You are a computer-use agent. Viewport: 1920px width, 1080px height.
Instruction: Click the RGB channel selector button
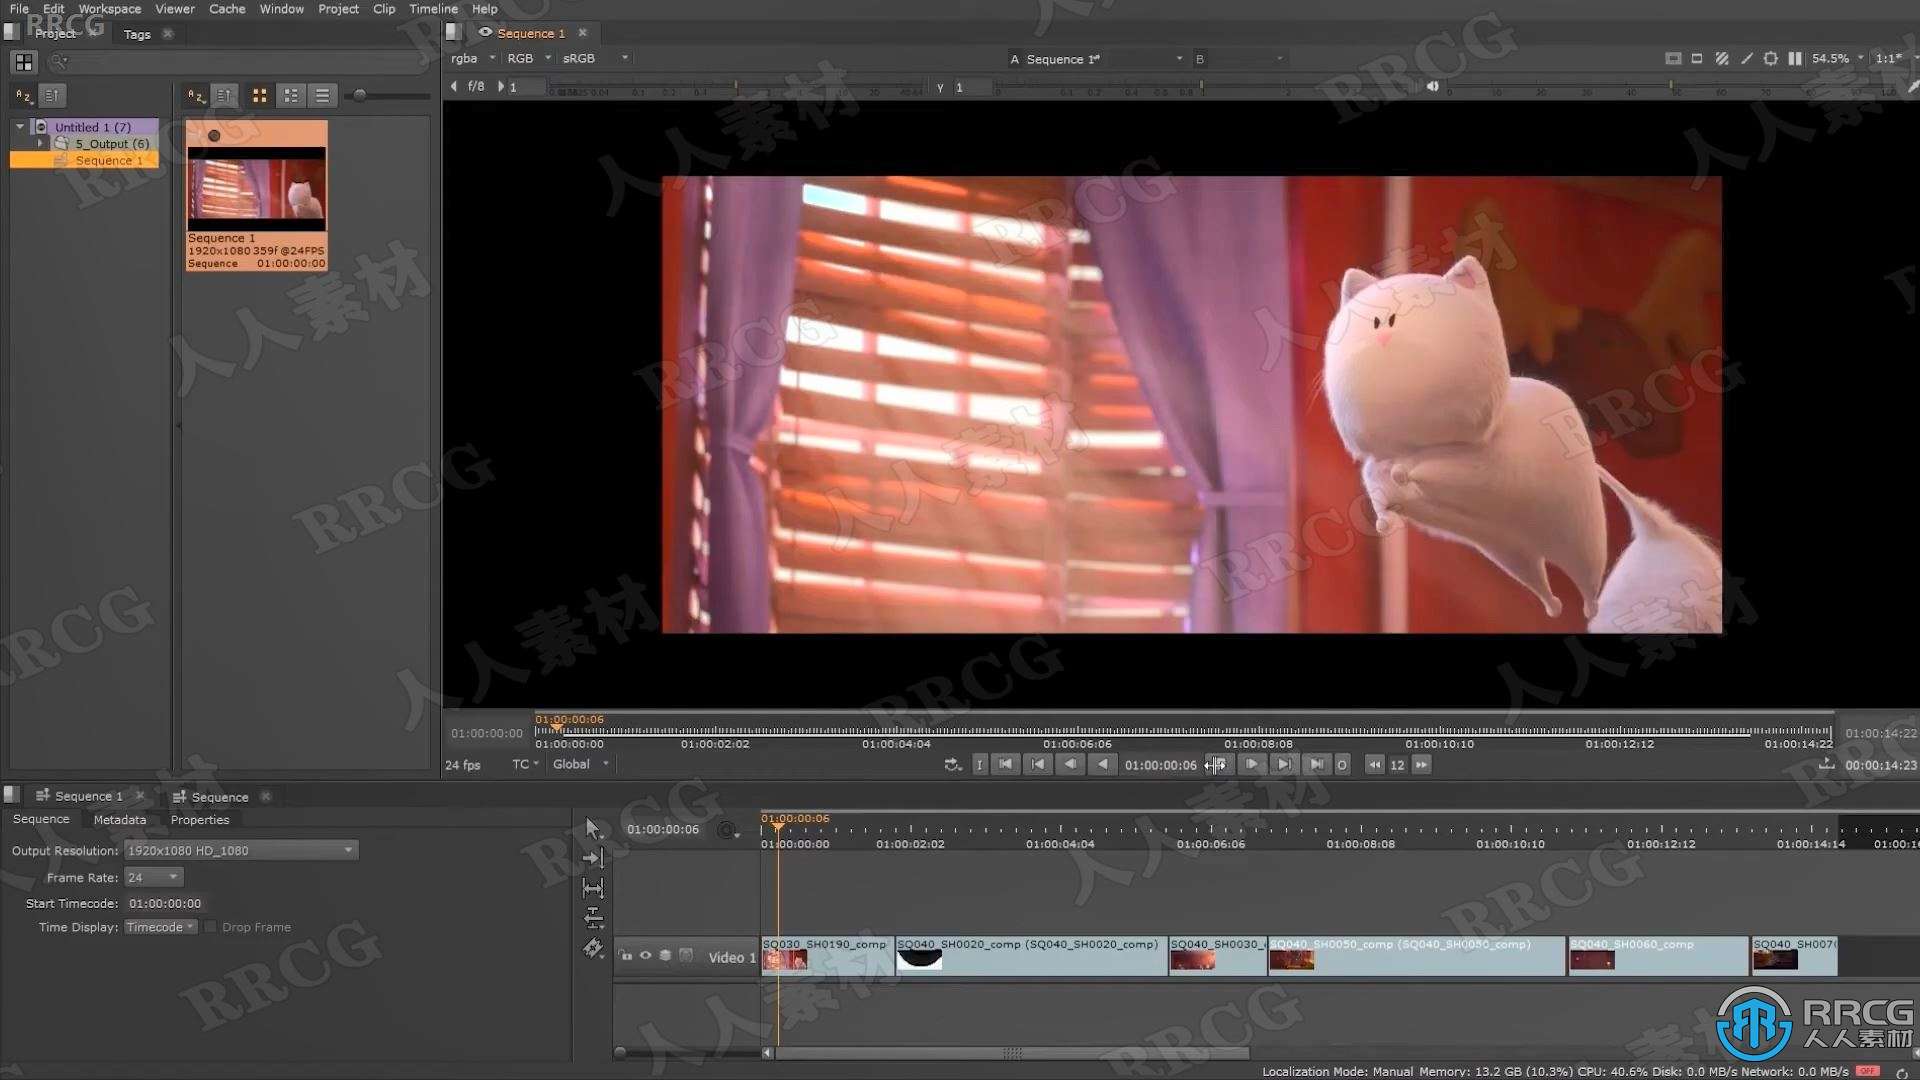(527, 58)
